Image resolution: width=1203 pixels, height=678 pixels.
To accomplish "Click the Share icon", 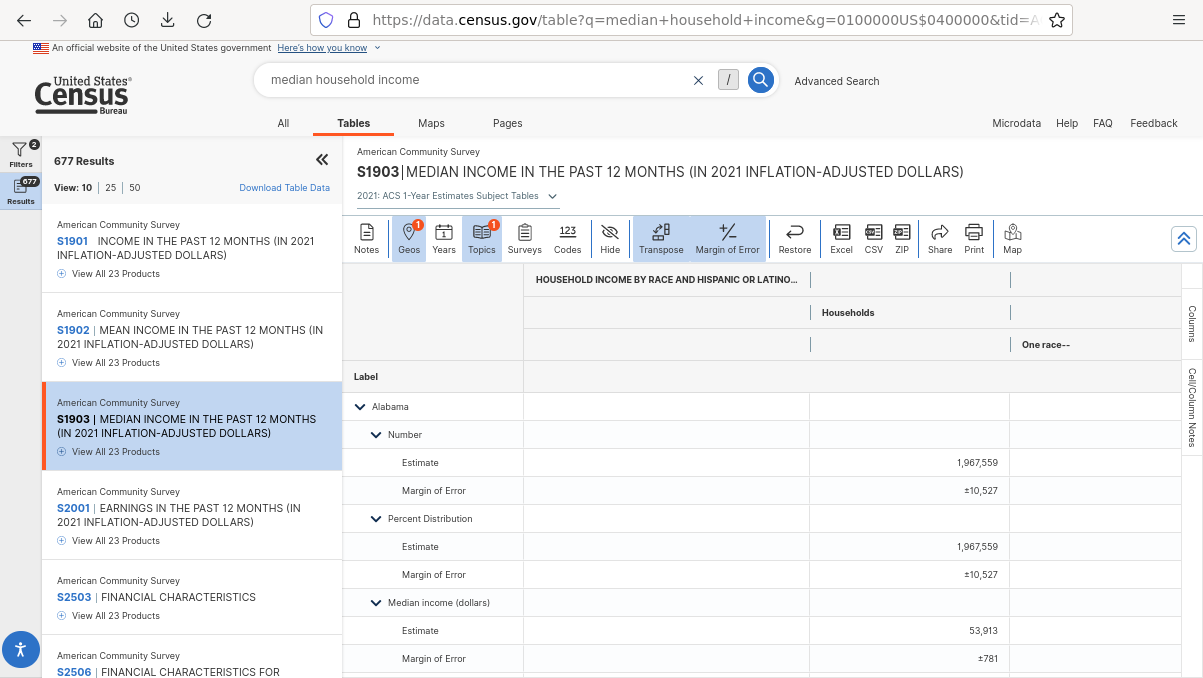I will tap(939, 238).
